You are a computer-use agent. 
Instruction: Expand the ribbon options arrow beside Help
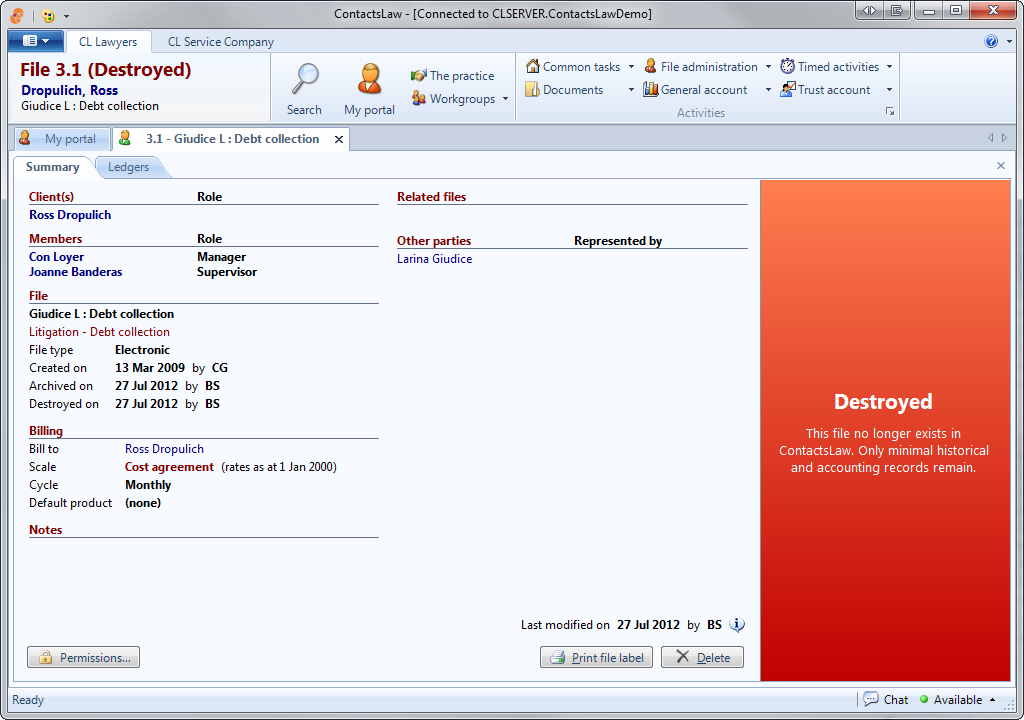click(1009, 41)
